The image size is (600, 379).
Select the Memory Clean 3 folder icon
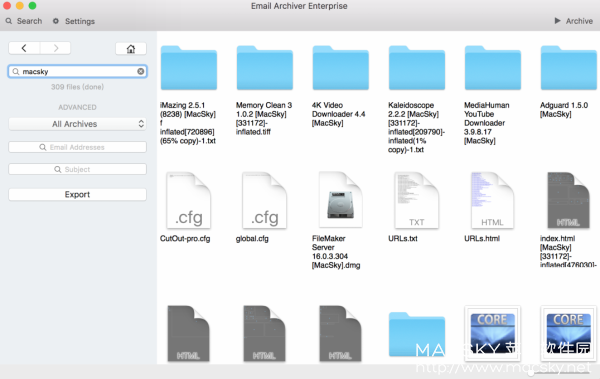click(265, 68)
